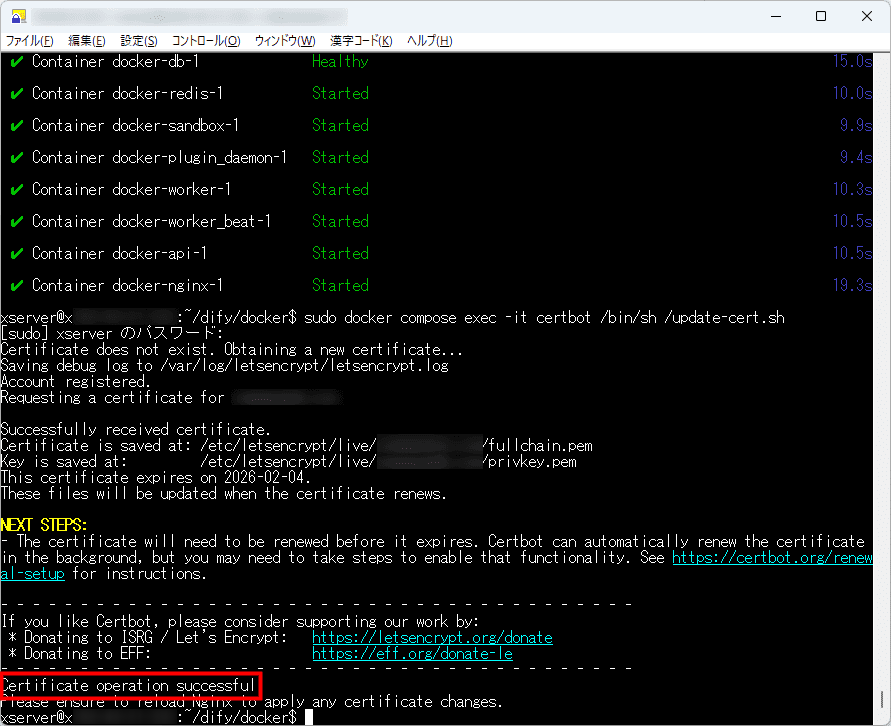Open the 設定(S) menu
This screenshot has height=726, width=891.
[x=139, y=41]
